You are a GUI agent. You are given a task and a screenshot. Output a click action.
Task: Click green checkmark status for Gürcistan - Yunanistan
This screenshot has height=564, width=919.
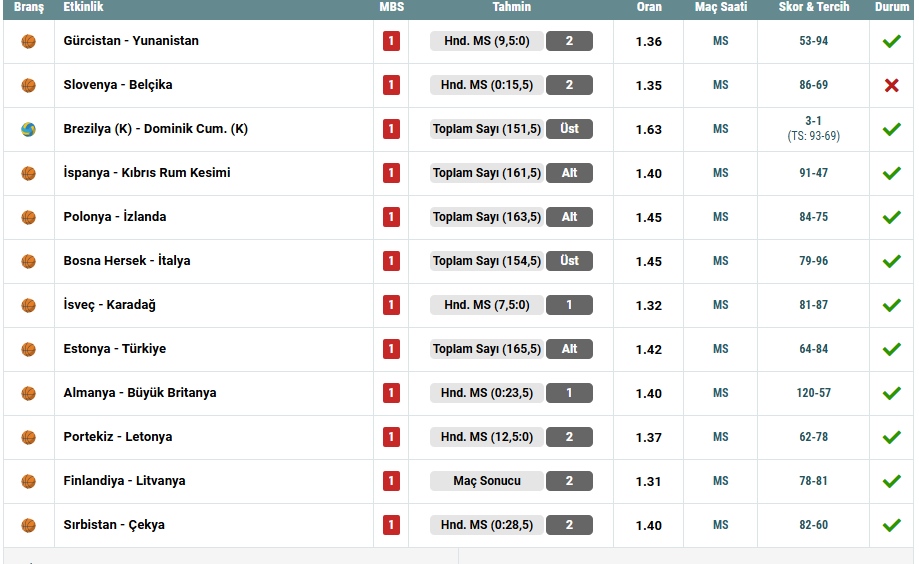pos(891,41)
